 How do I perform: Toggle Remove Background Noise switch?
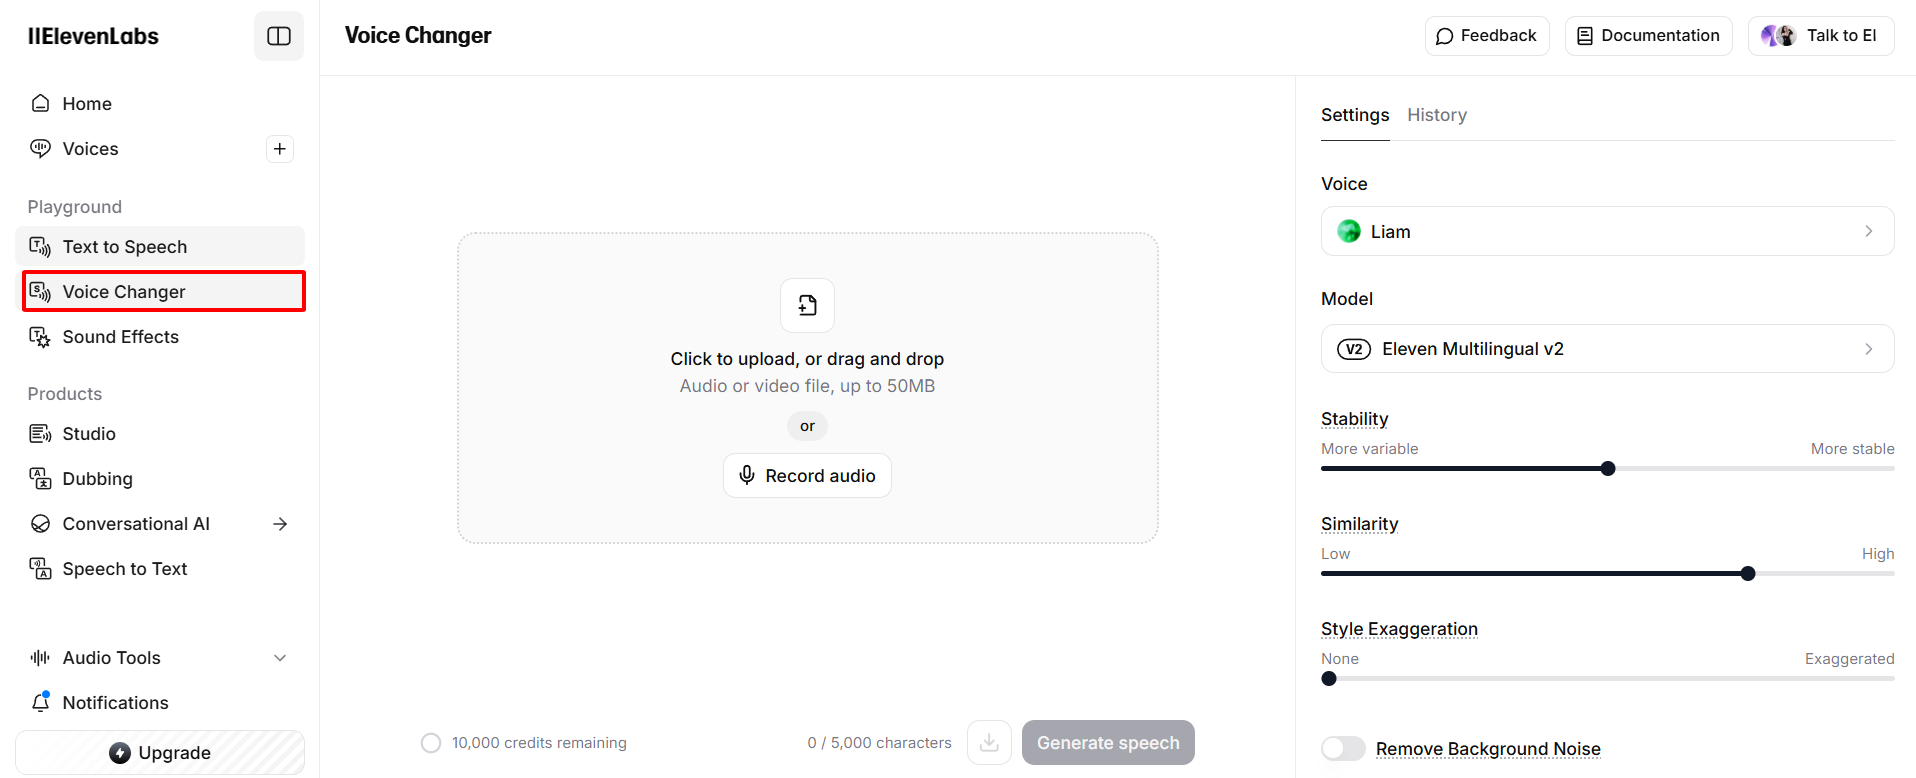pos(1343,748)
